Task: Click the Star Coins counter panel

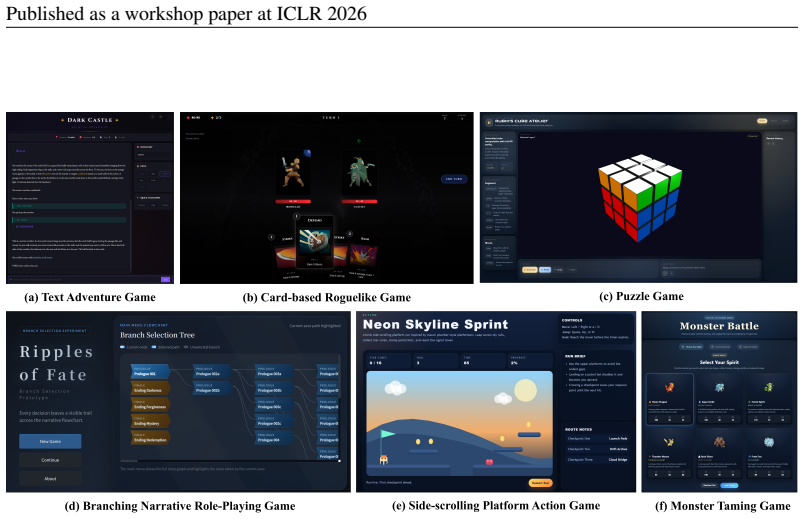Action: point(388,361)
